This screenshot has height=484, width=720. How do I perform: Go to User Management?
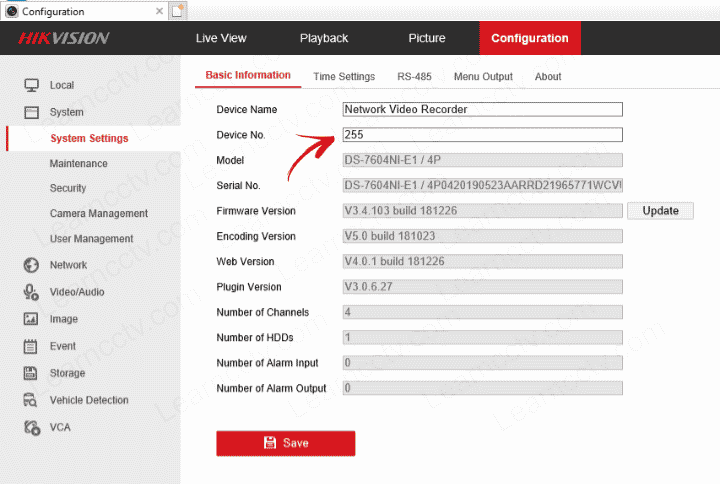(x=91, y=238)
